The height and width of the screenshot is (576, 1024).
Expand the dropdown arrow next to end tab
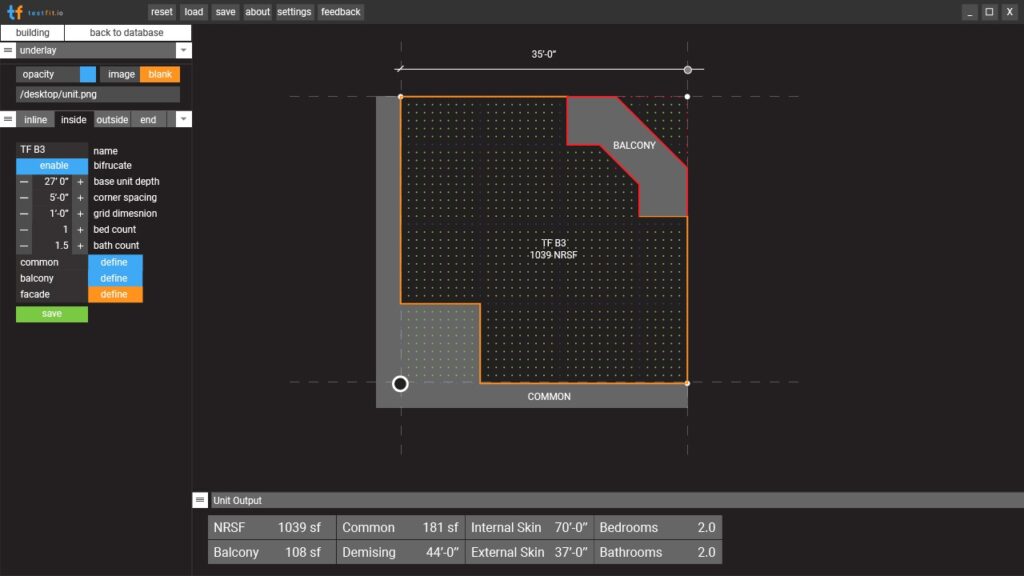[x=183, y=119]
